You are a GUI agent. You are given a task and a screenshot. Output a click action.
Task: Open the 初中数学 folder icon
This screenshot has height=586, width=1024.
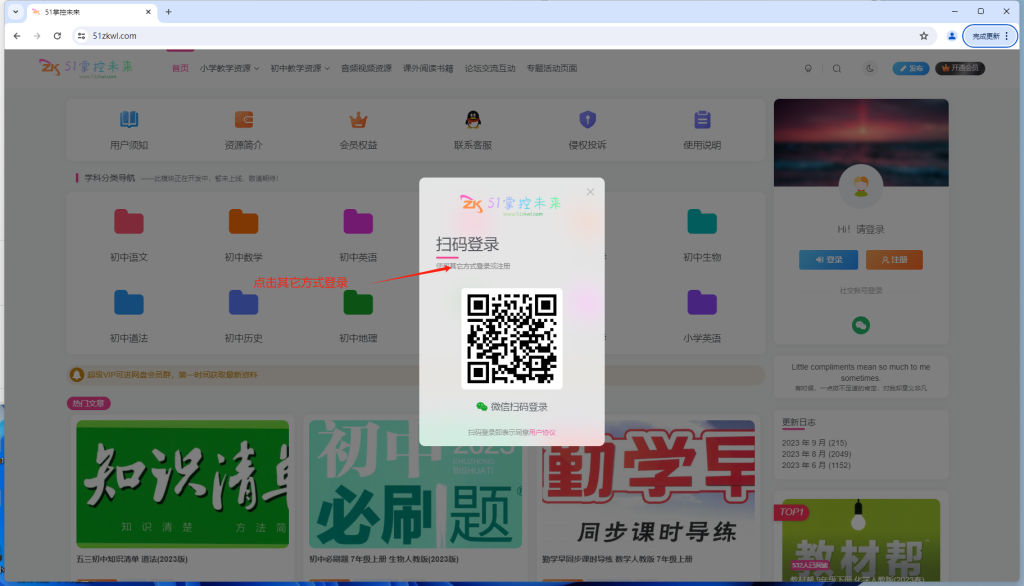point(242,220)
